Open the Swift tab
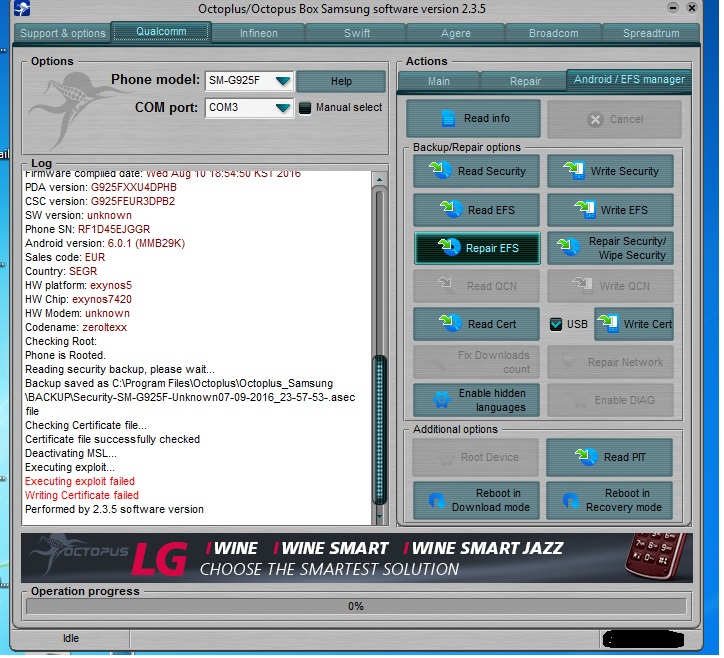Screen dimensions: 724x658 (356, 33)
